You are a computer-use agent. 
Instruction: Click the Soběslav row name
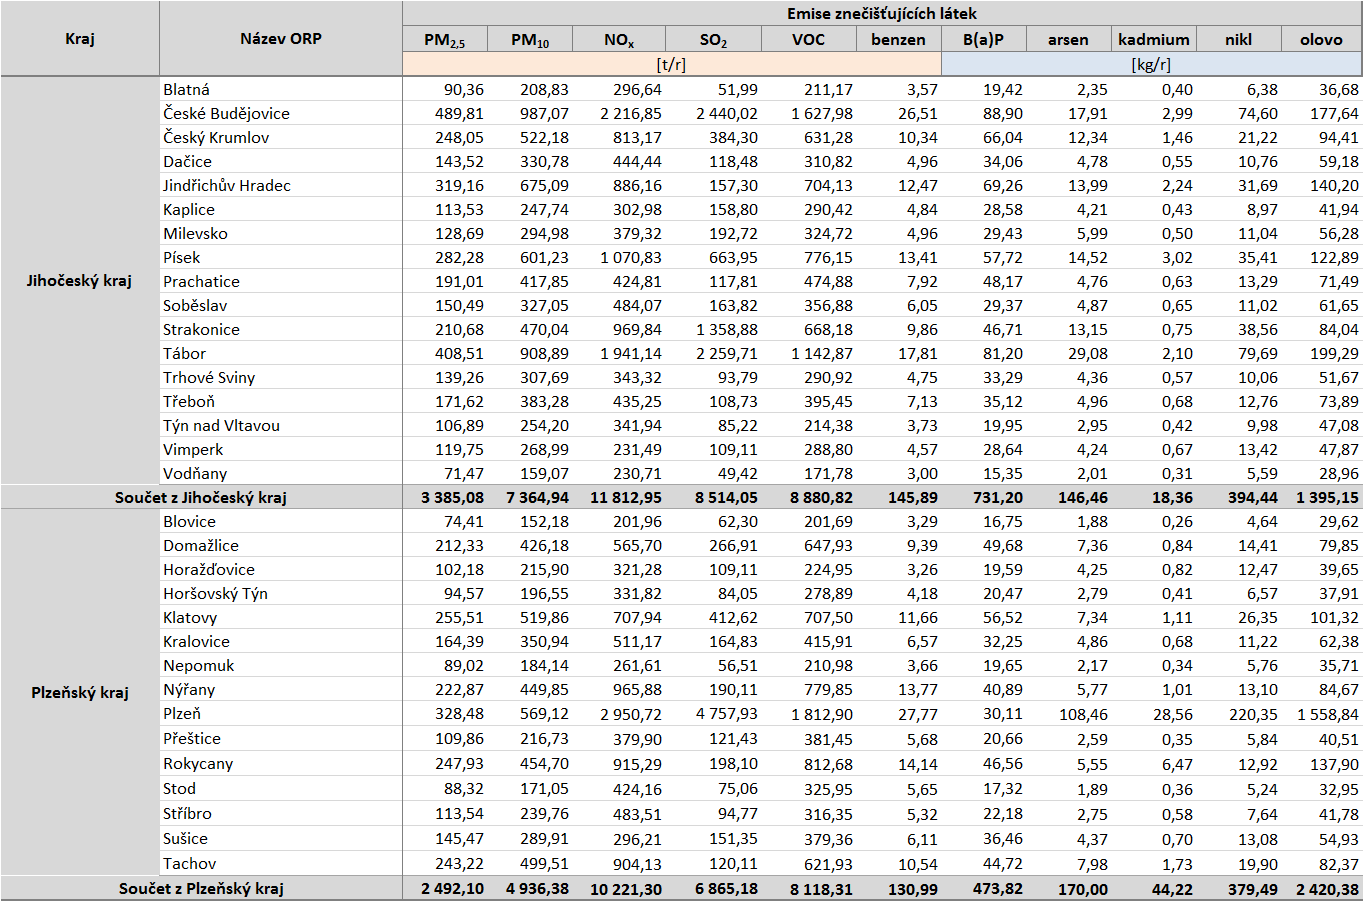pos(195,306)
